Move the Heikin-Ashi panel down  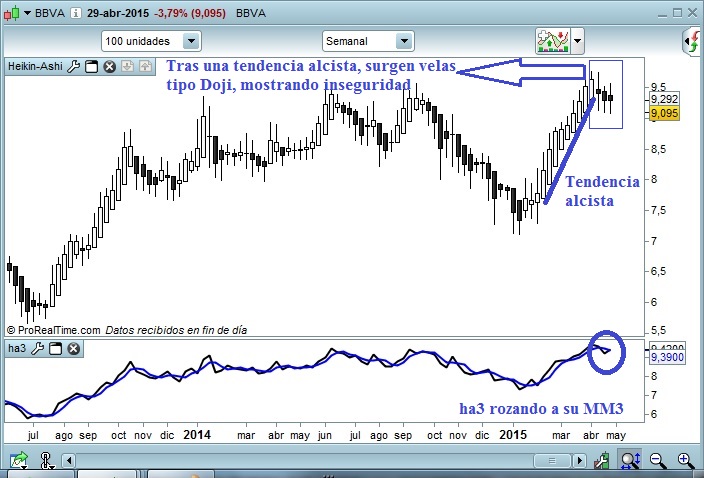[128, 66]
